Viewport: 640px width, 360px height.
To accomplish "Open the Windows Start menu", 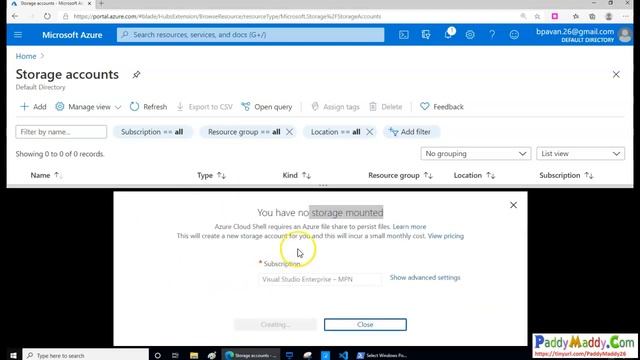I will (x=13, y=355).
